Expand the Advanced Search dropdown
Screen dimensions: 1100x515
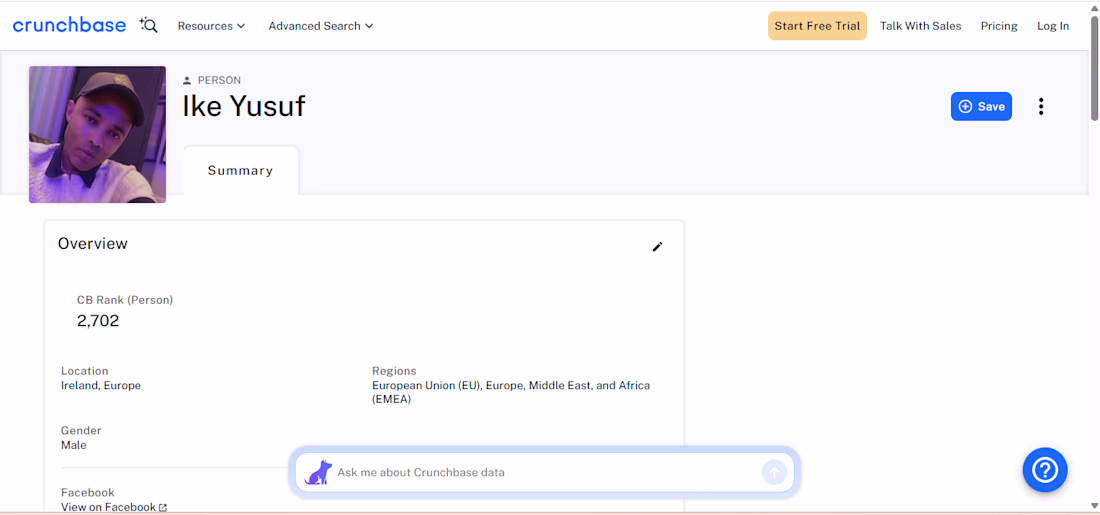click(321, 26)
